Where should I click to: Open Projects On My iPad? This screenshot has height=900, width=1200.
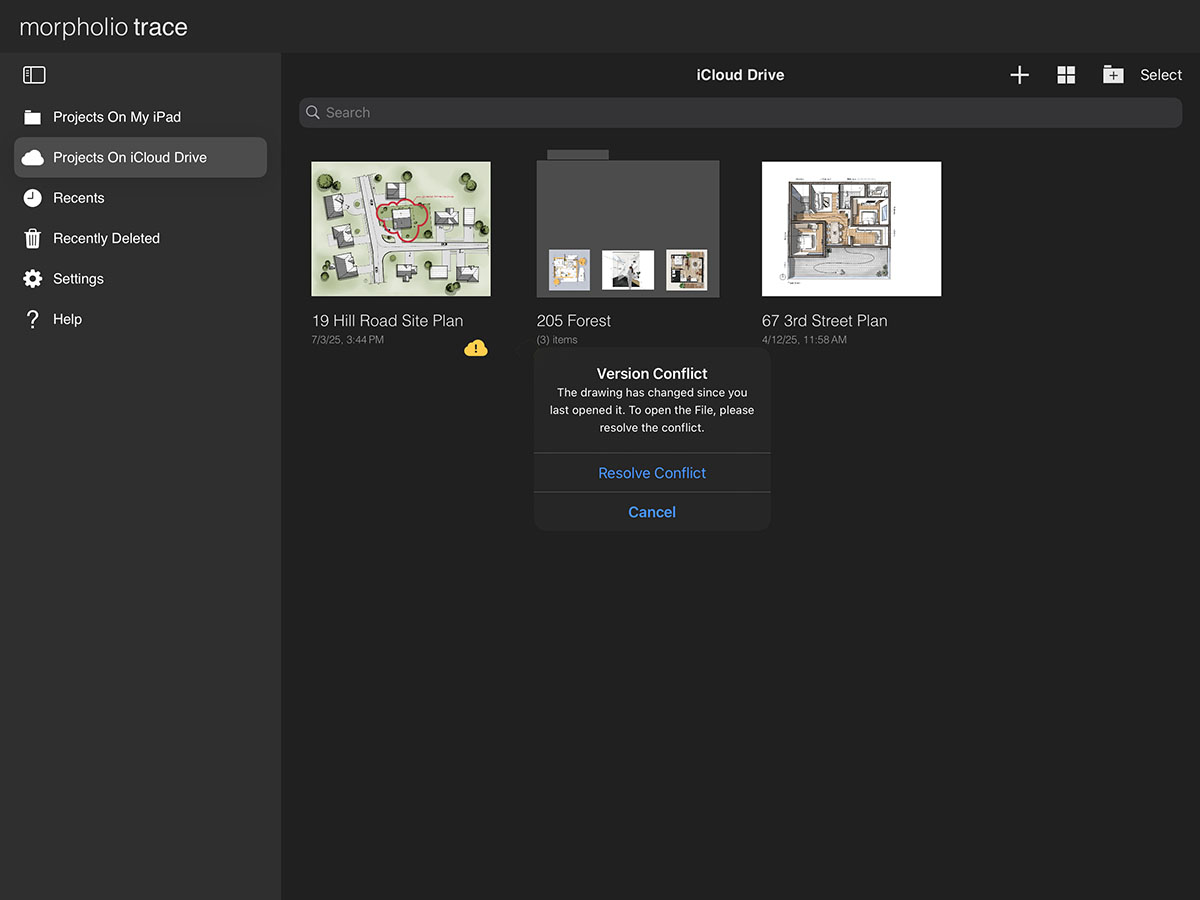(117, 117)
